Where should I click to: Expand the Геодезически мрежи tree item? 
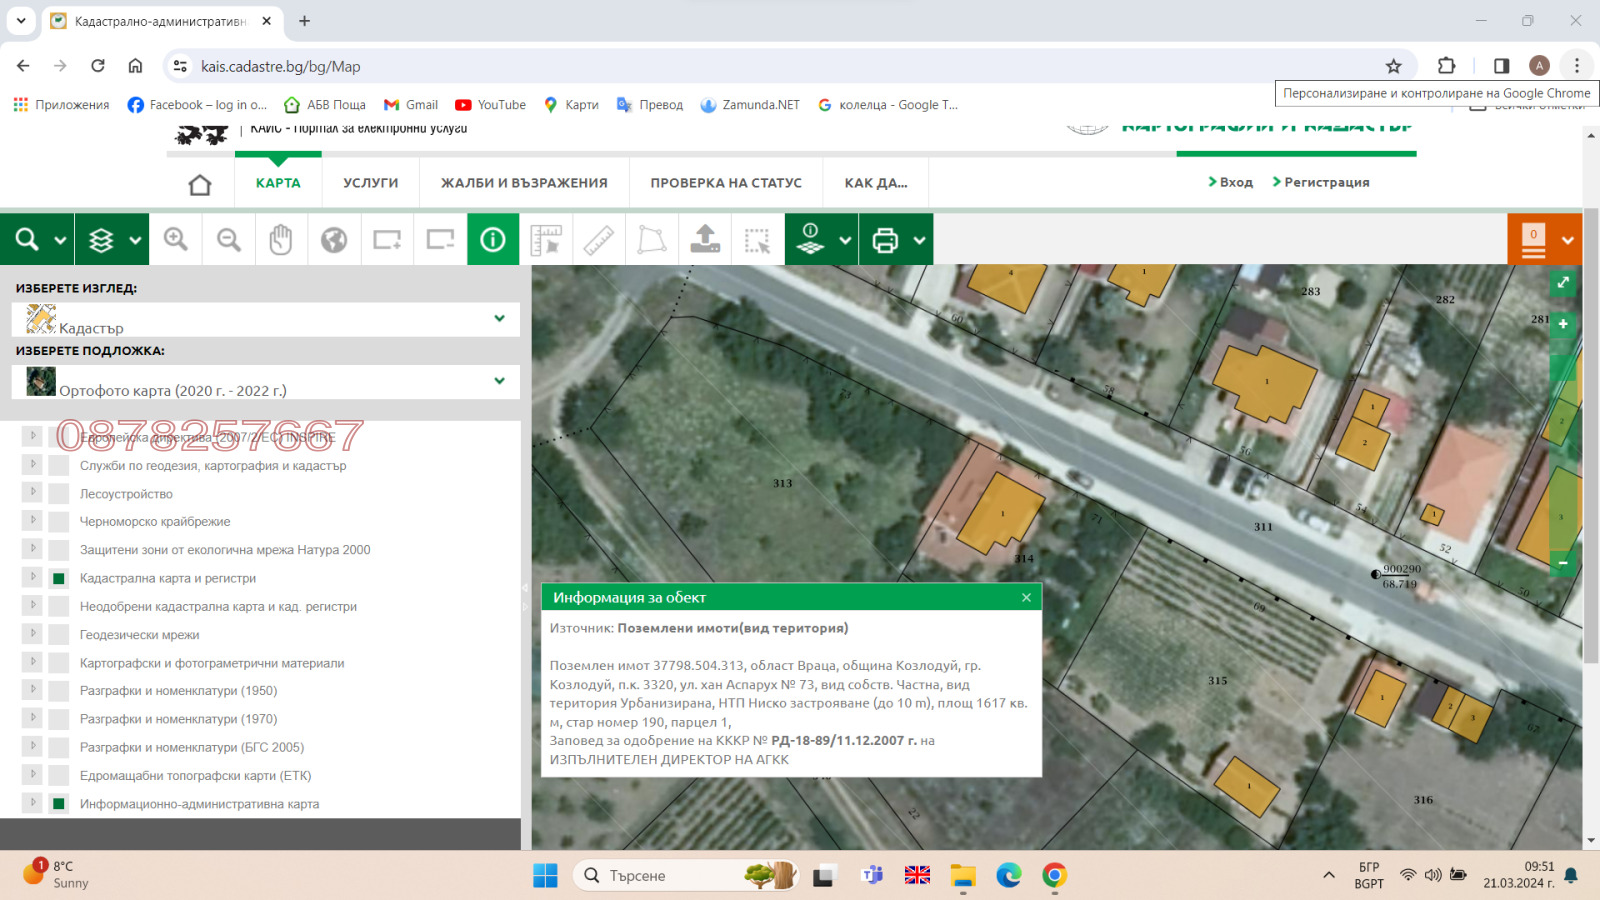[x=33, y=633]
